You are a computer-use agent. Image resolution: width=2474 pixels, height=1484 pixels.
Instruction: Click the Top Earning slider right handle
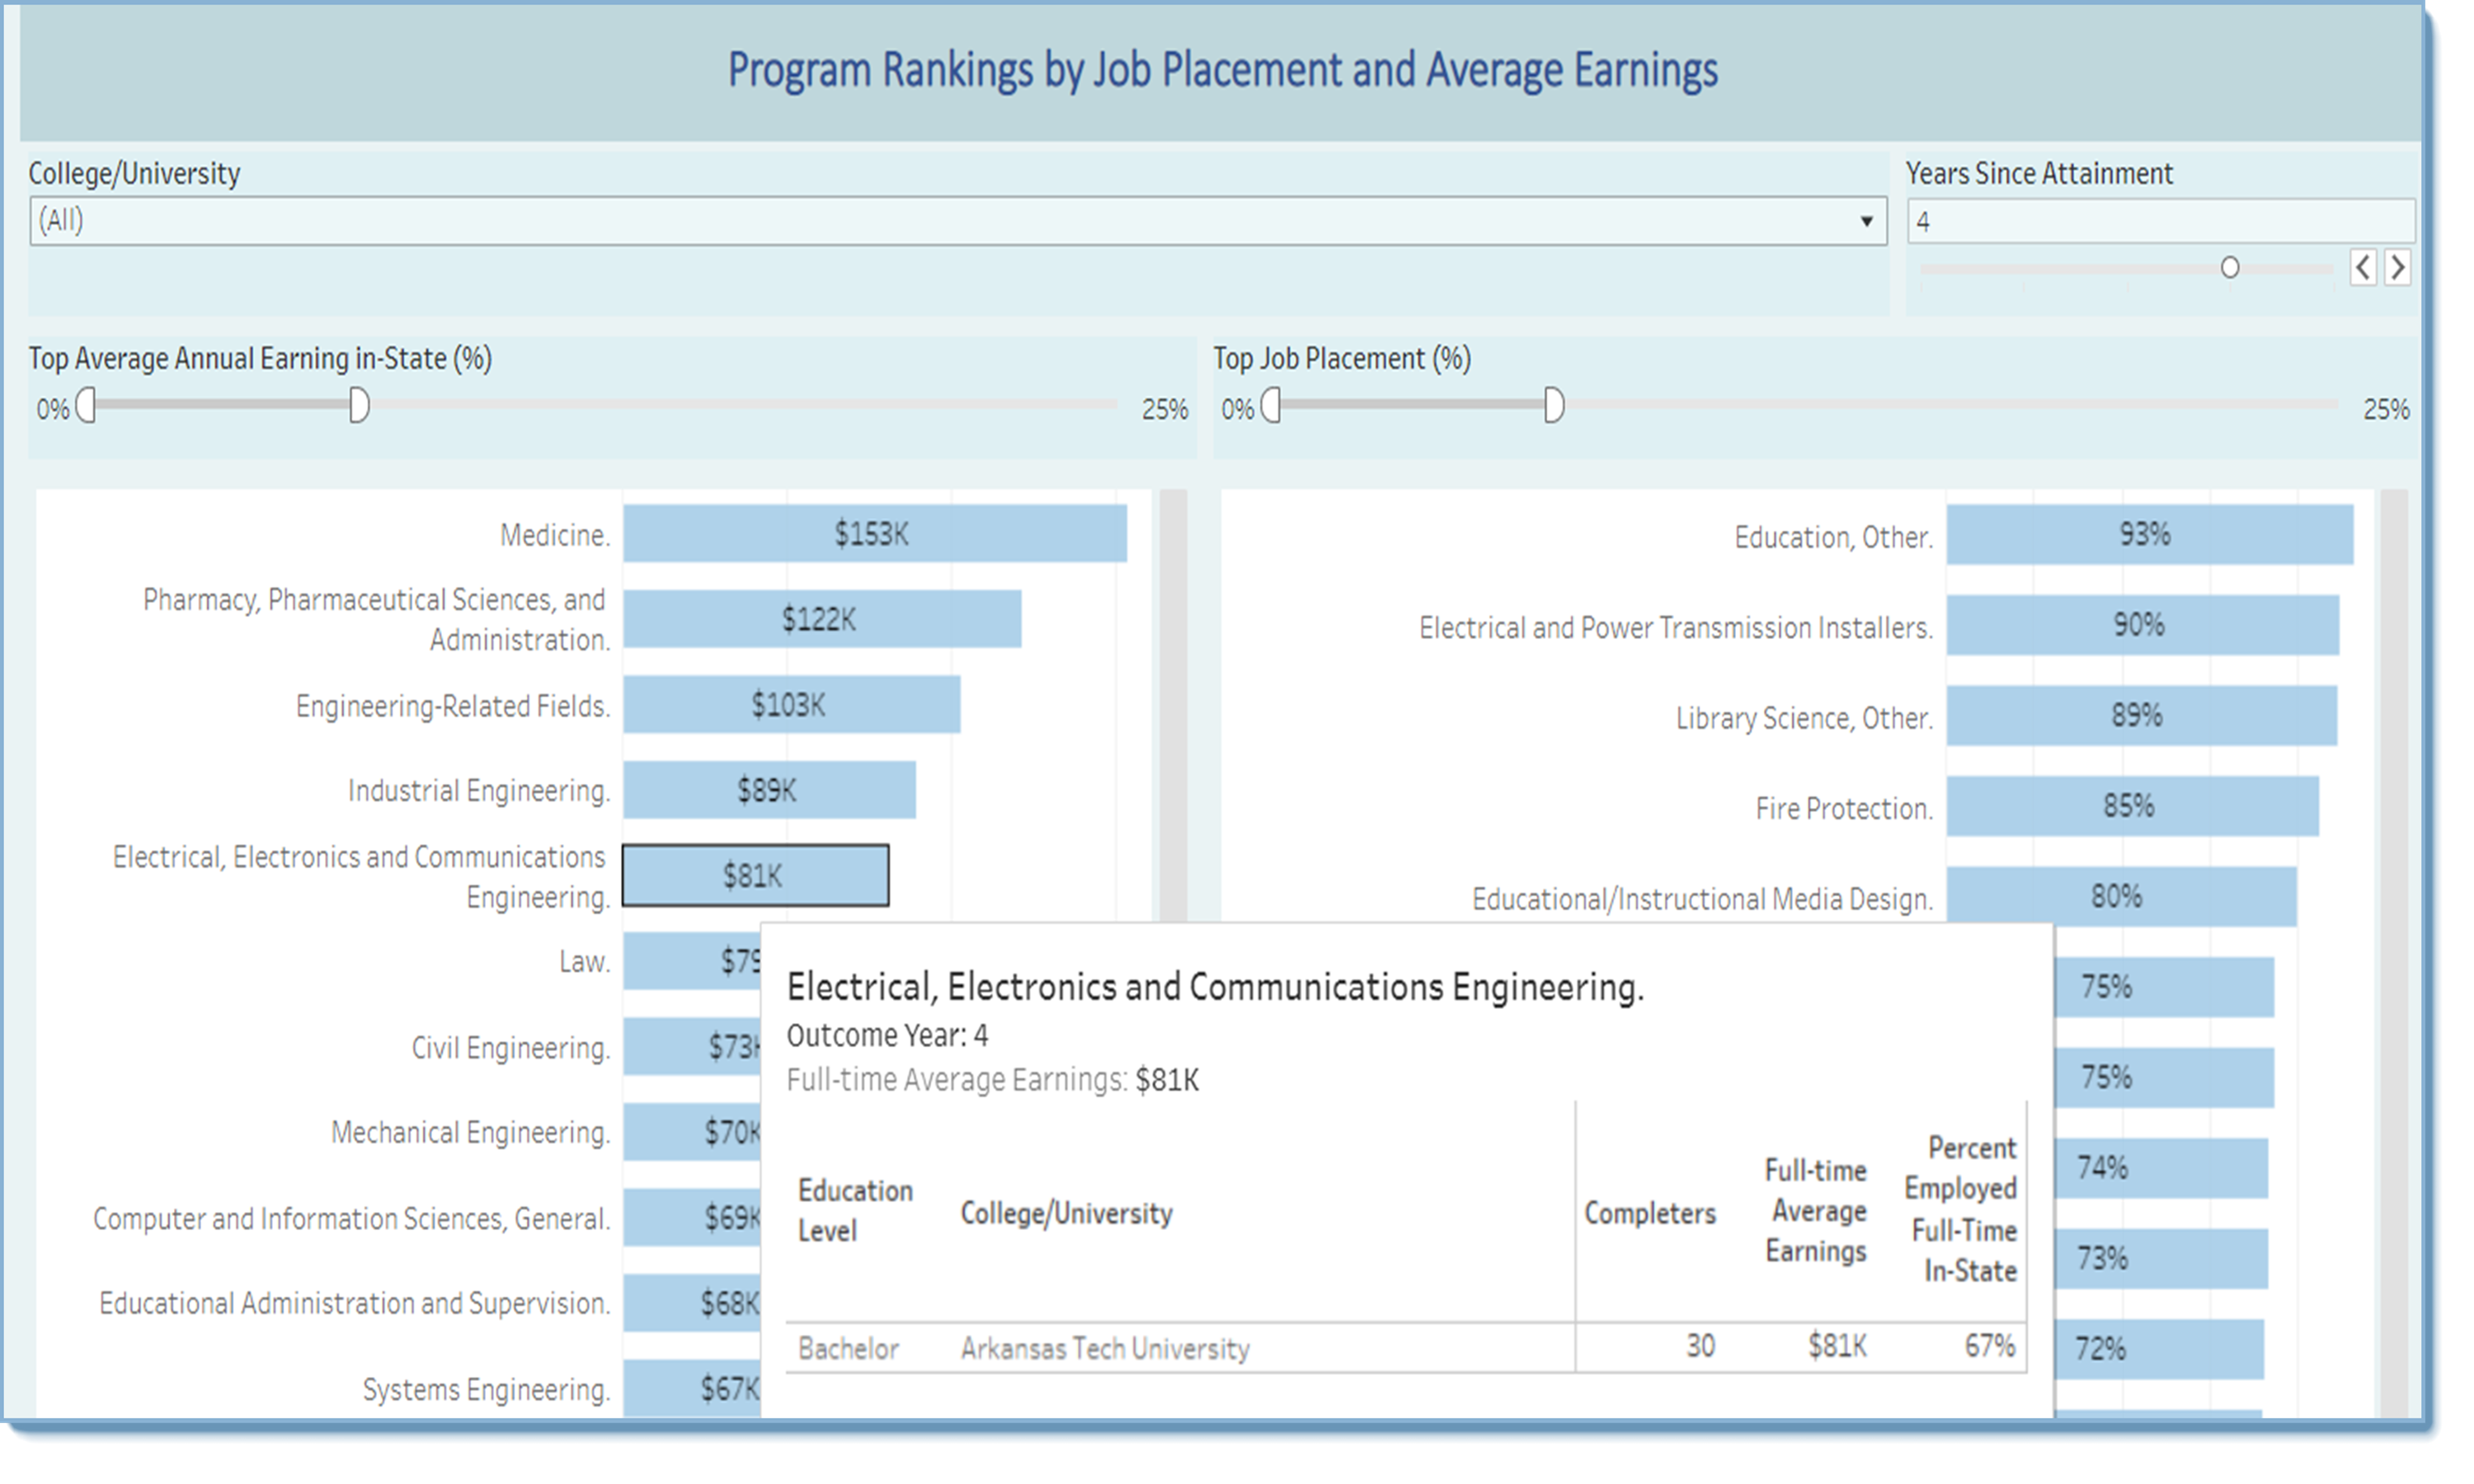(x=359, y=406)
